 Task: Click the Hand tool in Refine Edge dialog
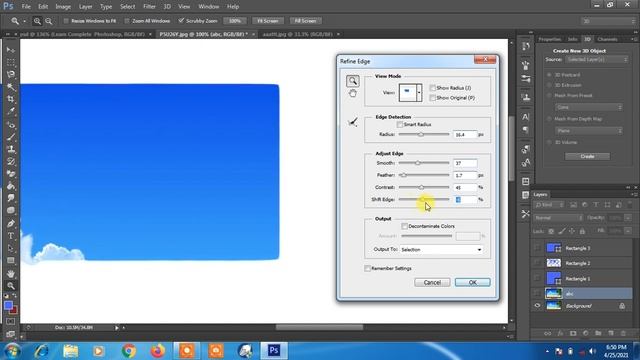(353, 93)
